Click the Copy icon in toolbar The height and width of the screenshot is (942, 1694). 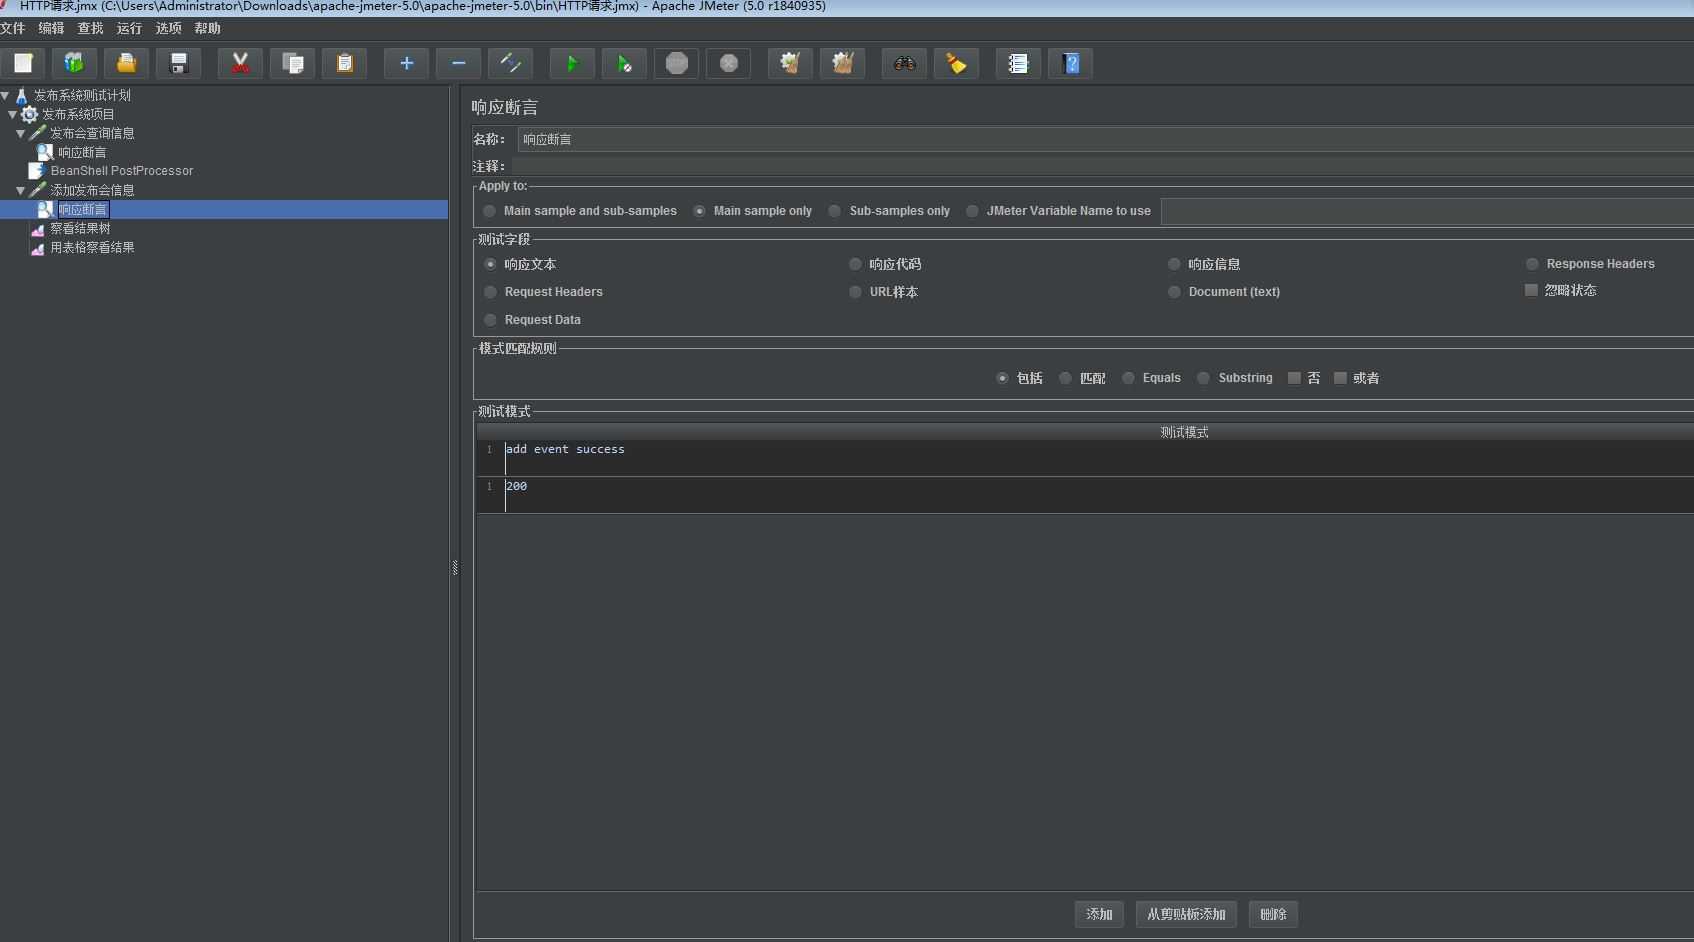(293, 63)
